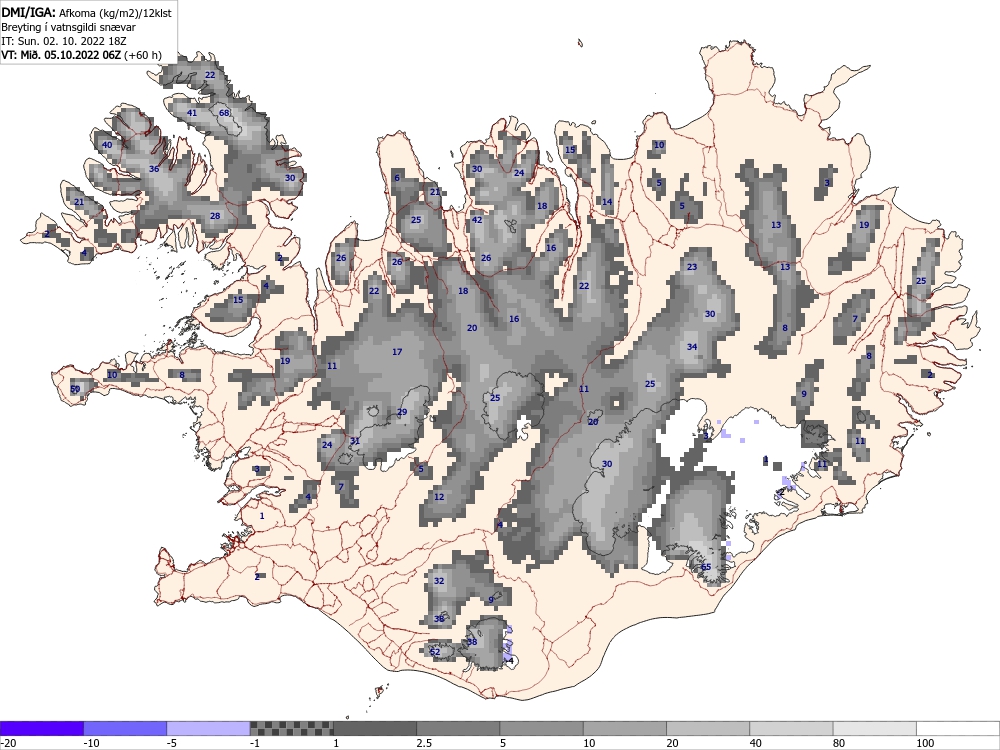Click the map value '34' in the northeast highlands
The width and height of the screenshot is (1000, 750).
pos(692,347)
